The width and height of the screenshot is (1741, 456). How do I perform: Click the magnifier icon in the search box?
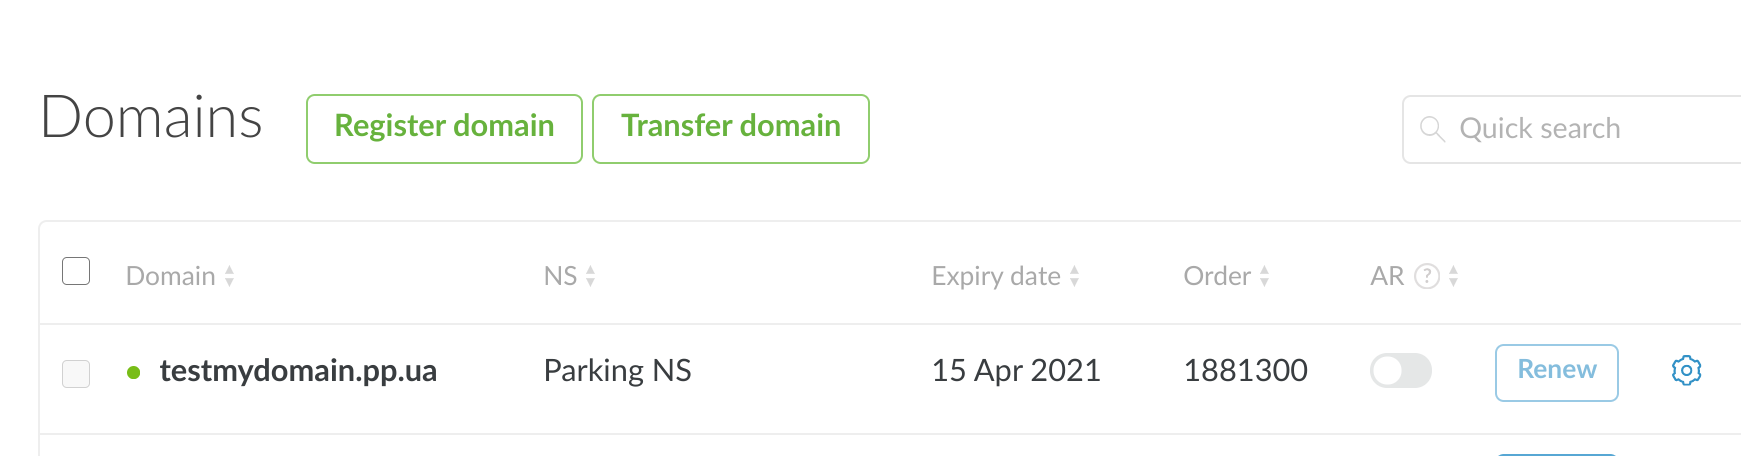click(x=1432, y=129)
